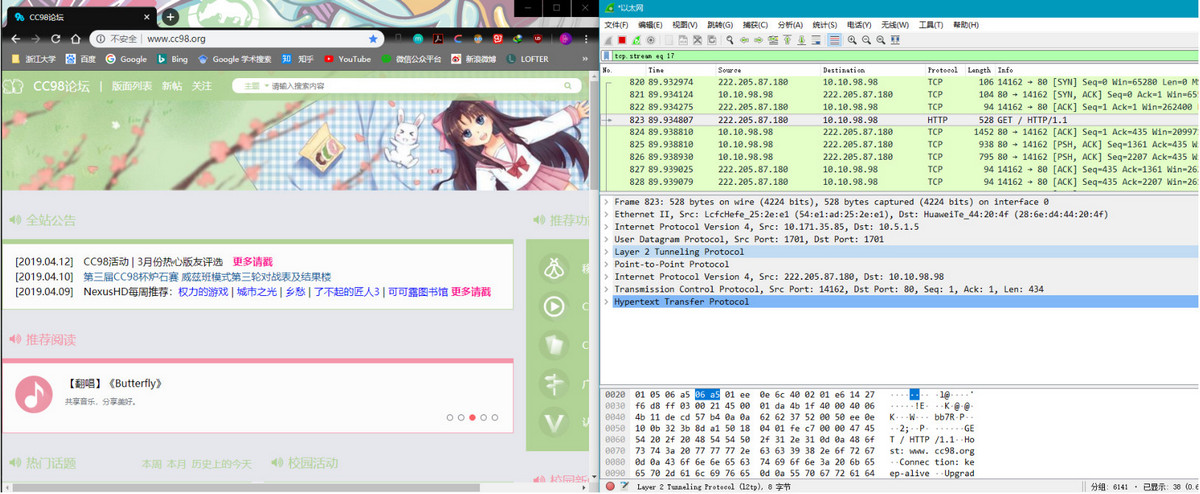Click Chrome home button

[77, 38]
